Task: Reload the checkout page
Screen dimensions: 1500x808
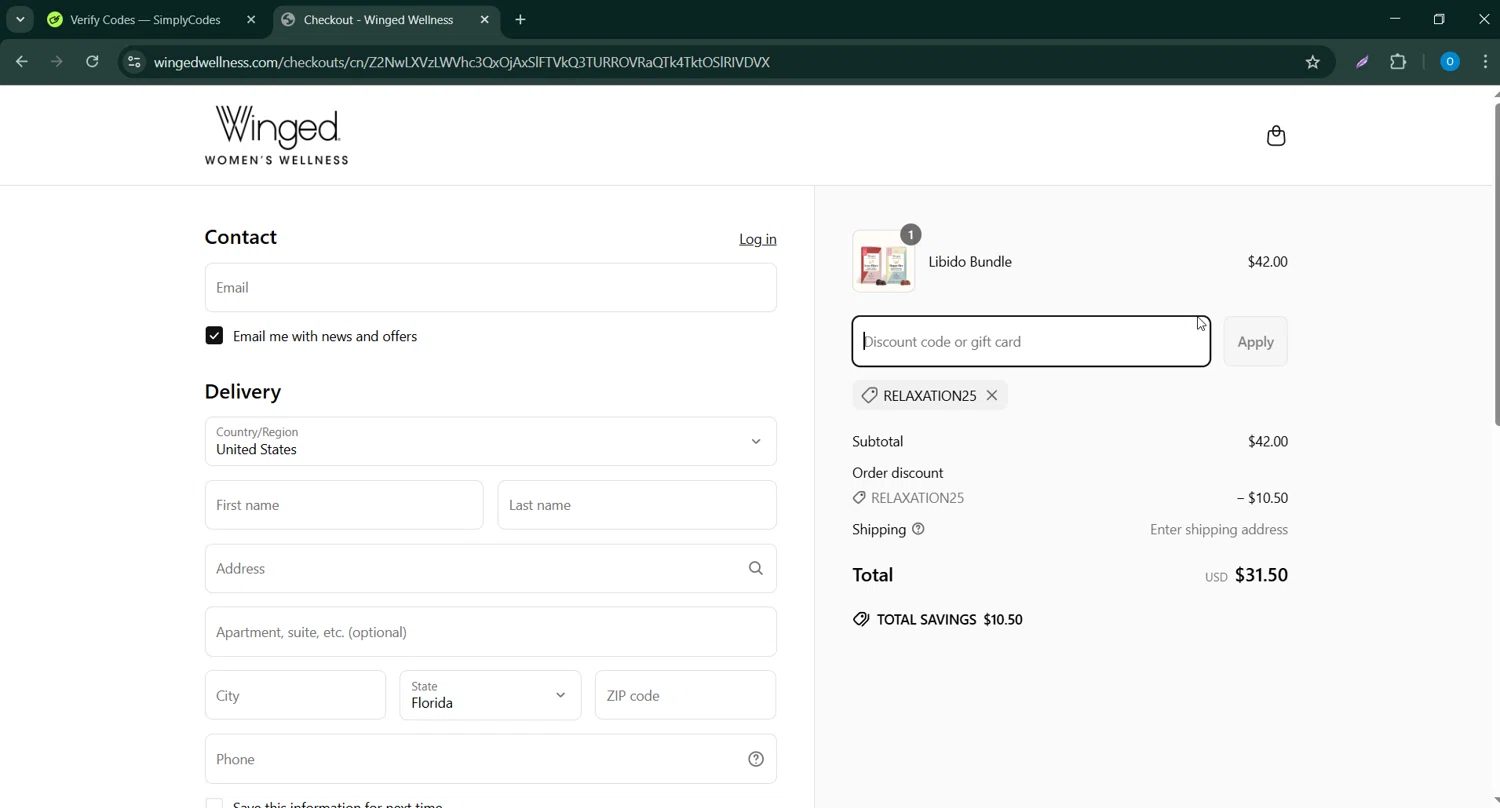Action: tap(92, 62)
